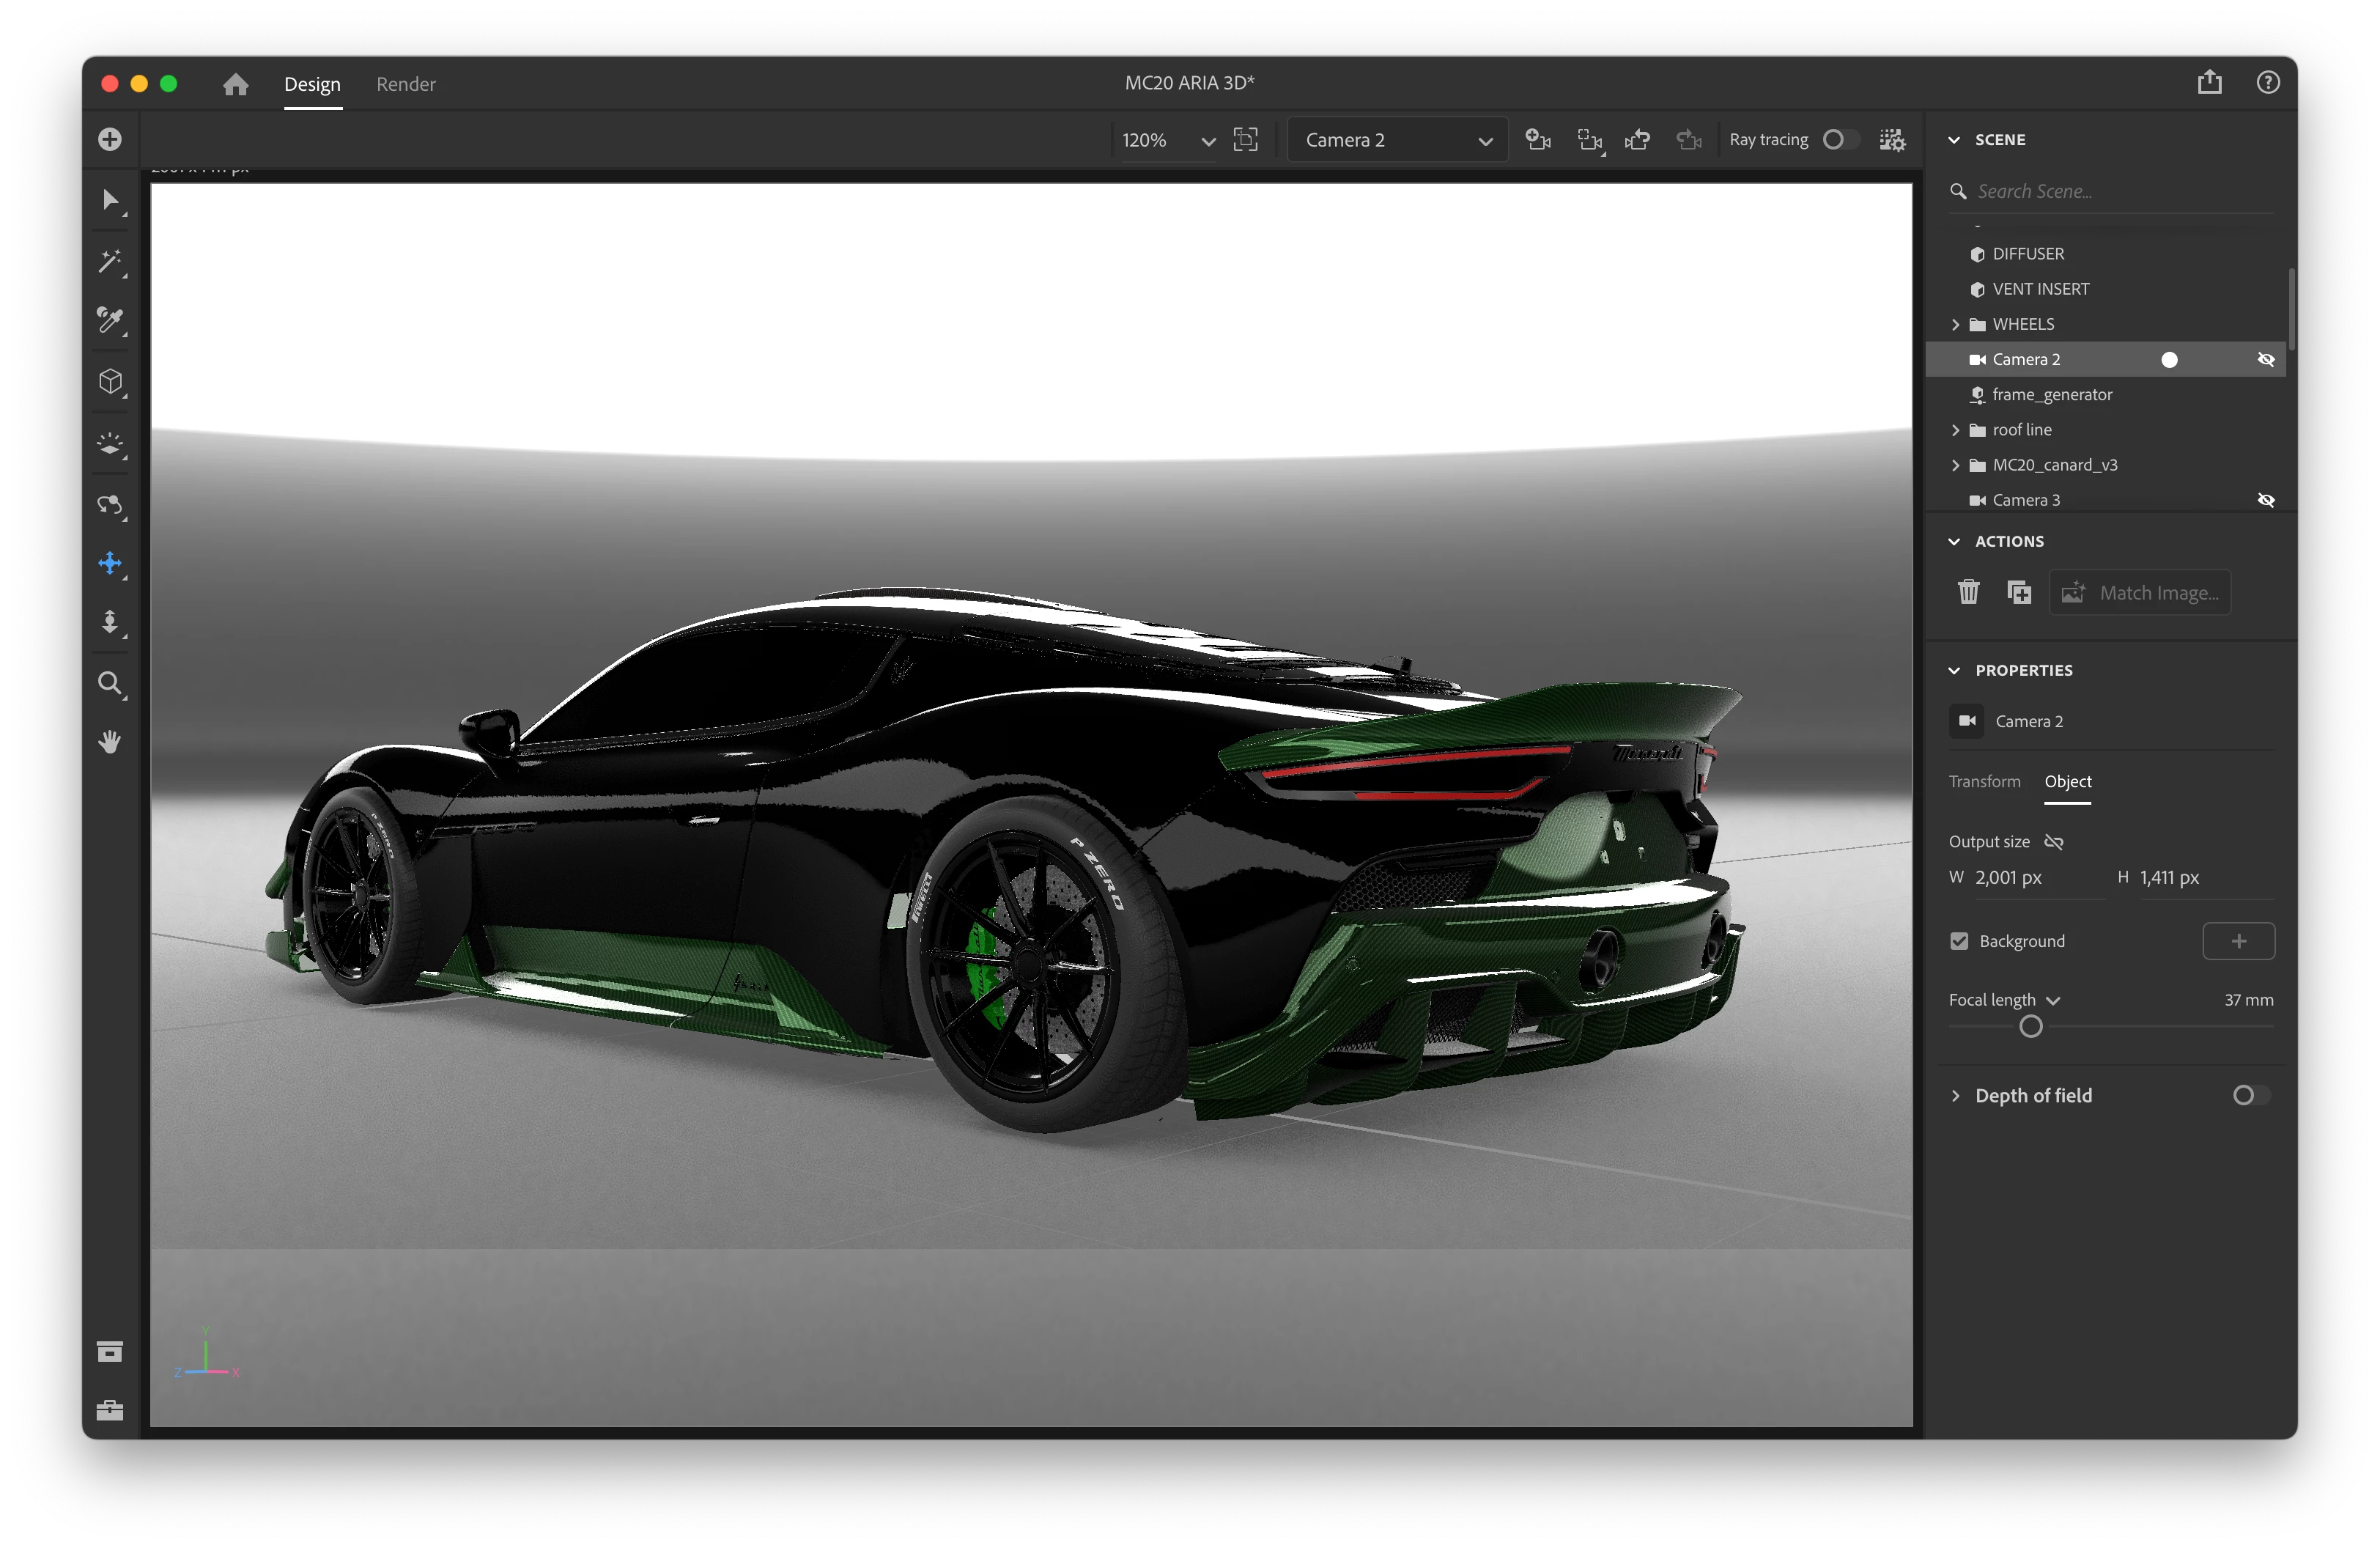Image resolution: width=2380 pixels, height=1548 pixels.
Task: Uncheck the Background checkbox
Action: [1959, 941]
